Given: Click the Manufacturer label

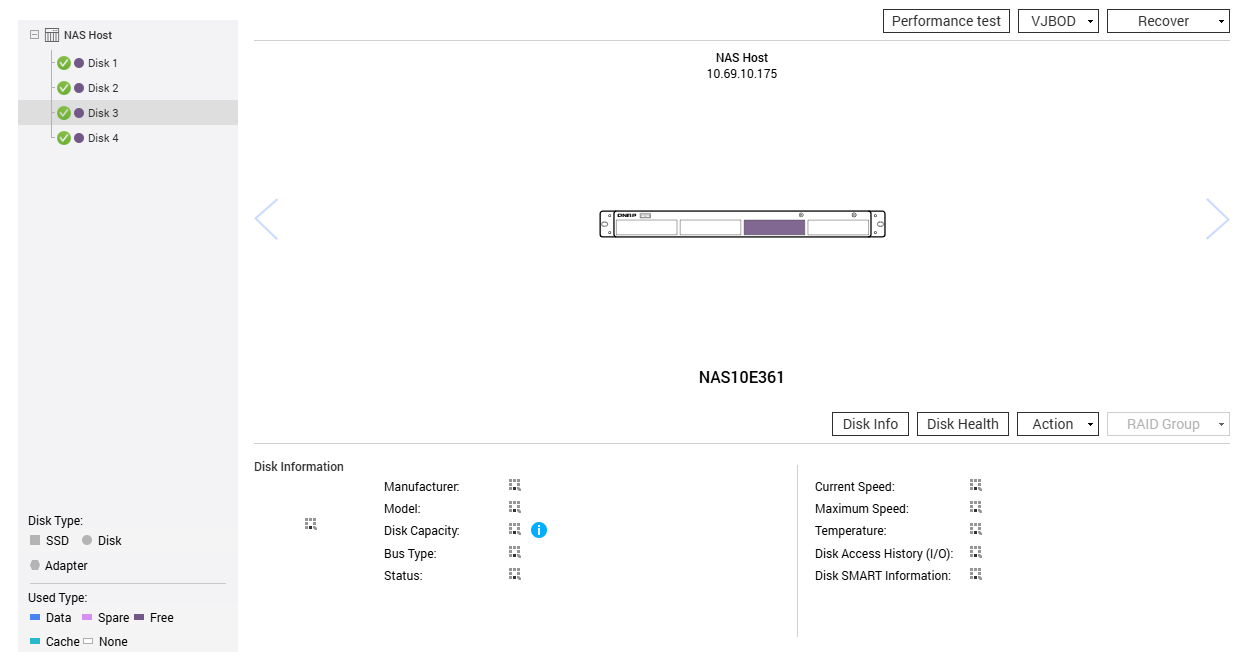Looking at the screenshot, I should [421, 487].
